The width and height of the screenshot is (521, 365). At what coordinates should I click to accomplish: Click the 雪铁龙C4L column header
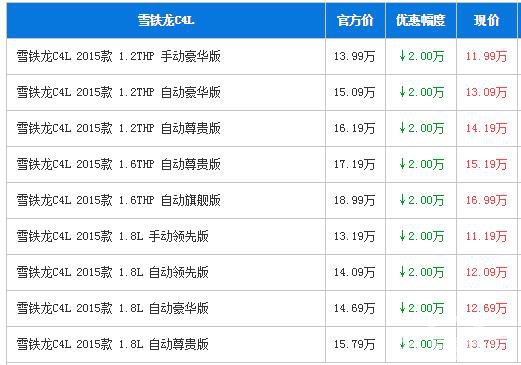coord(166,21)
